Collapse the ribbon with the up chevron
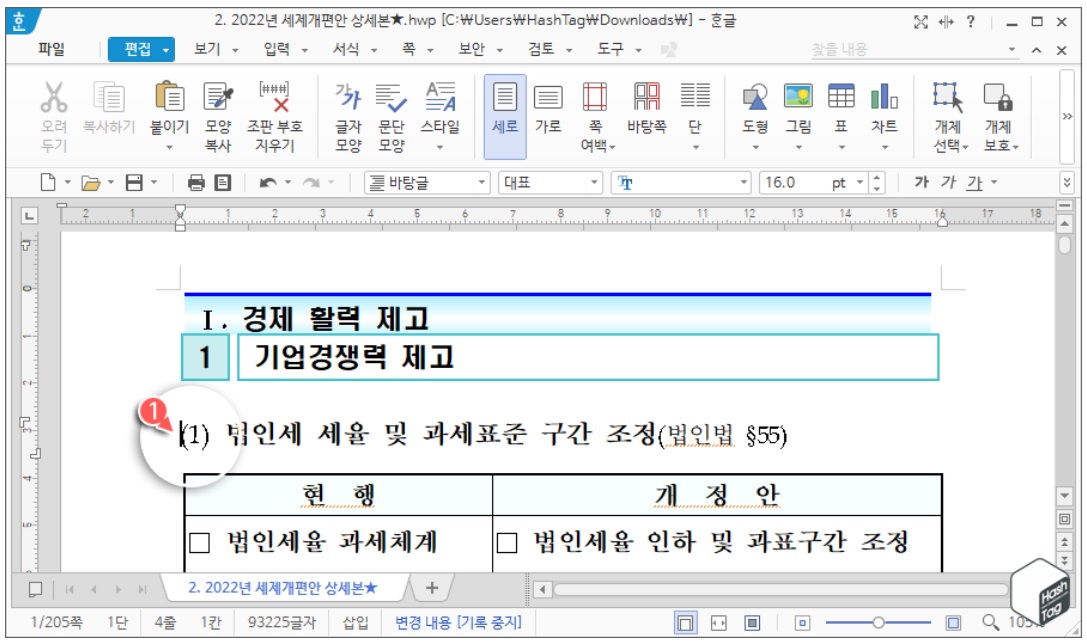The image size is (1087, 642). [1036, 50]
